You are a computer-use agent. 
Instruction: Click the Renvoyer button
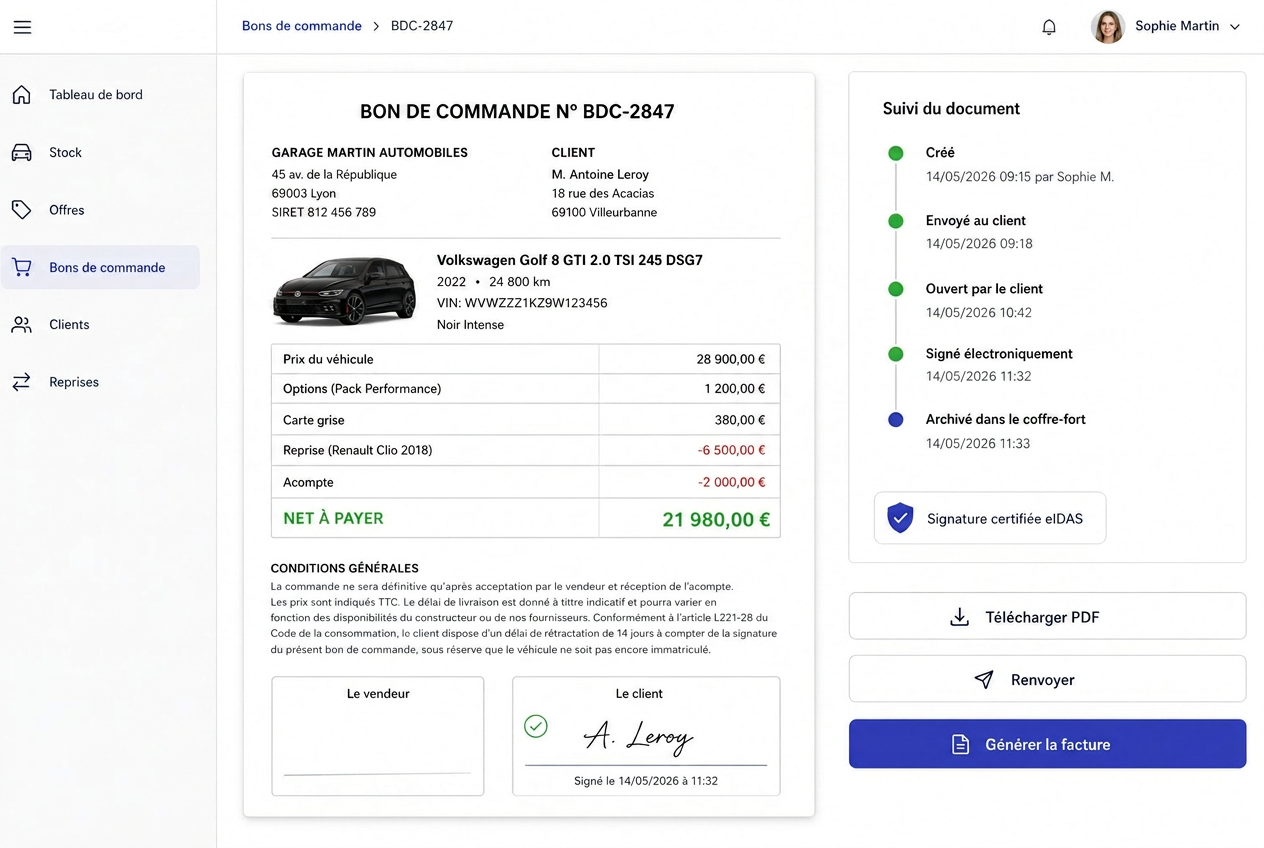[x=1047, y=679]
